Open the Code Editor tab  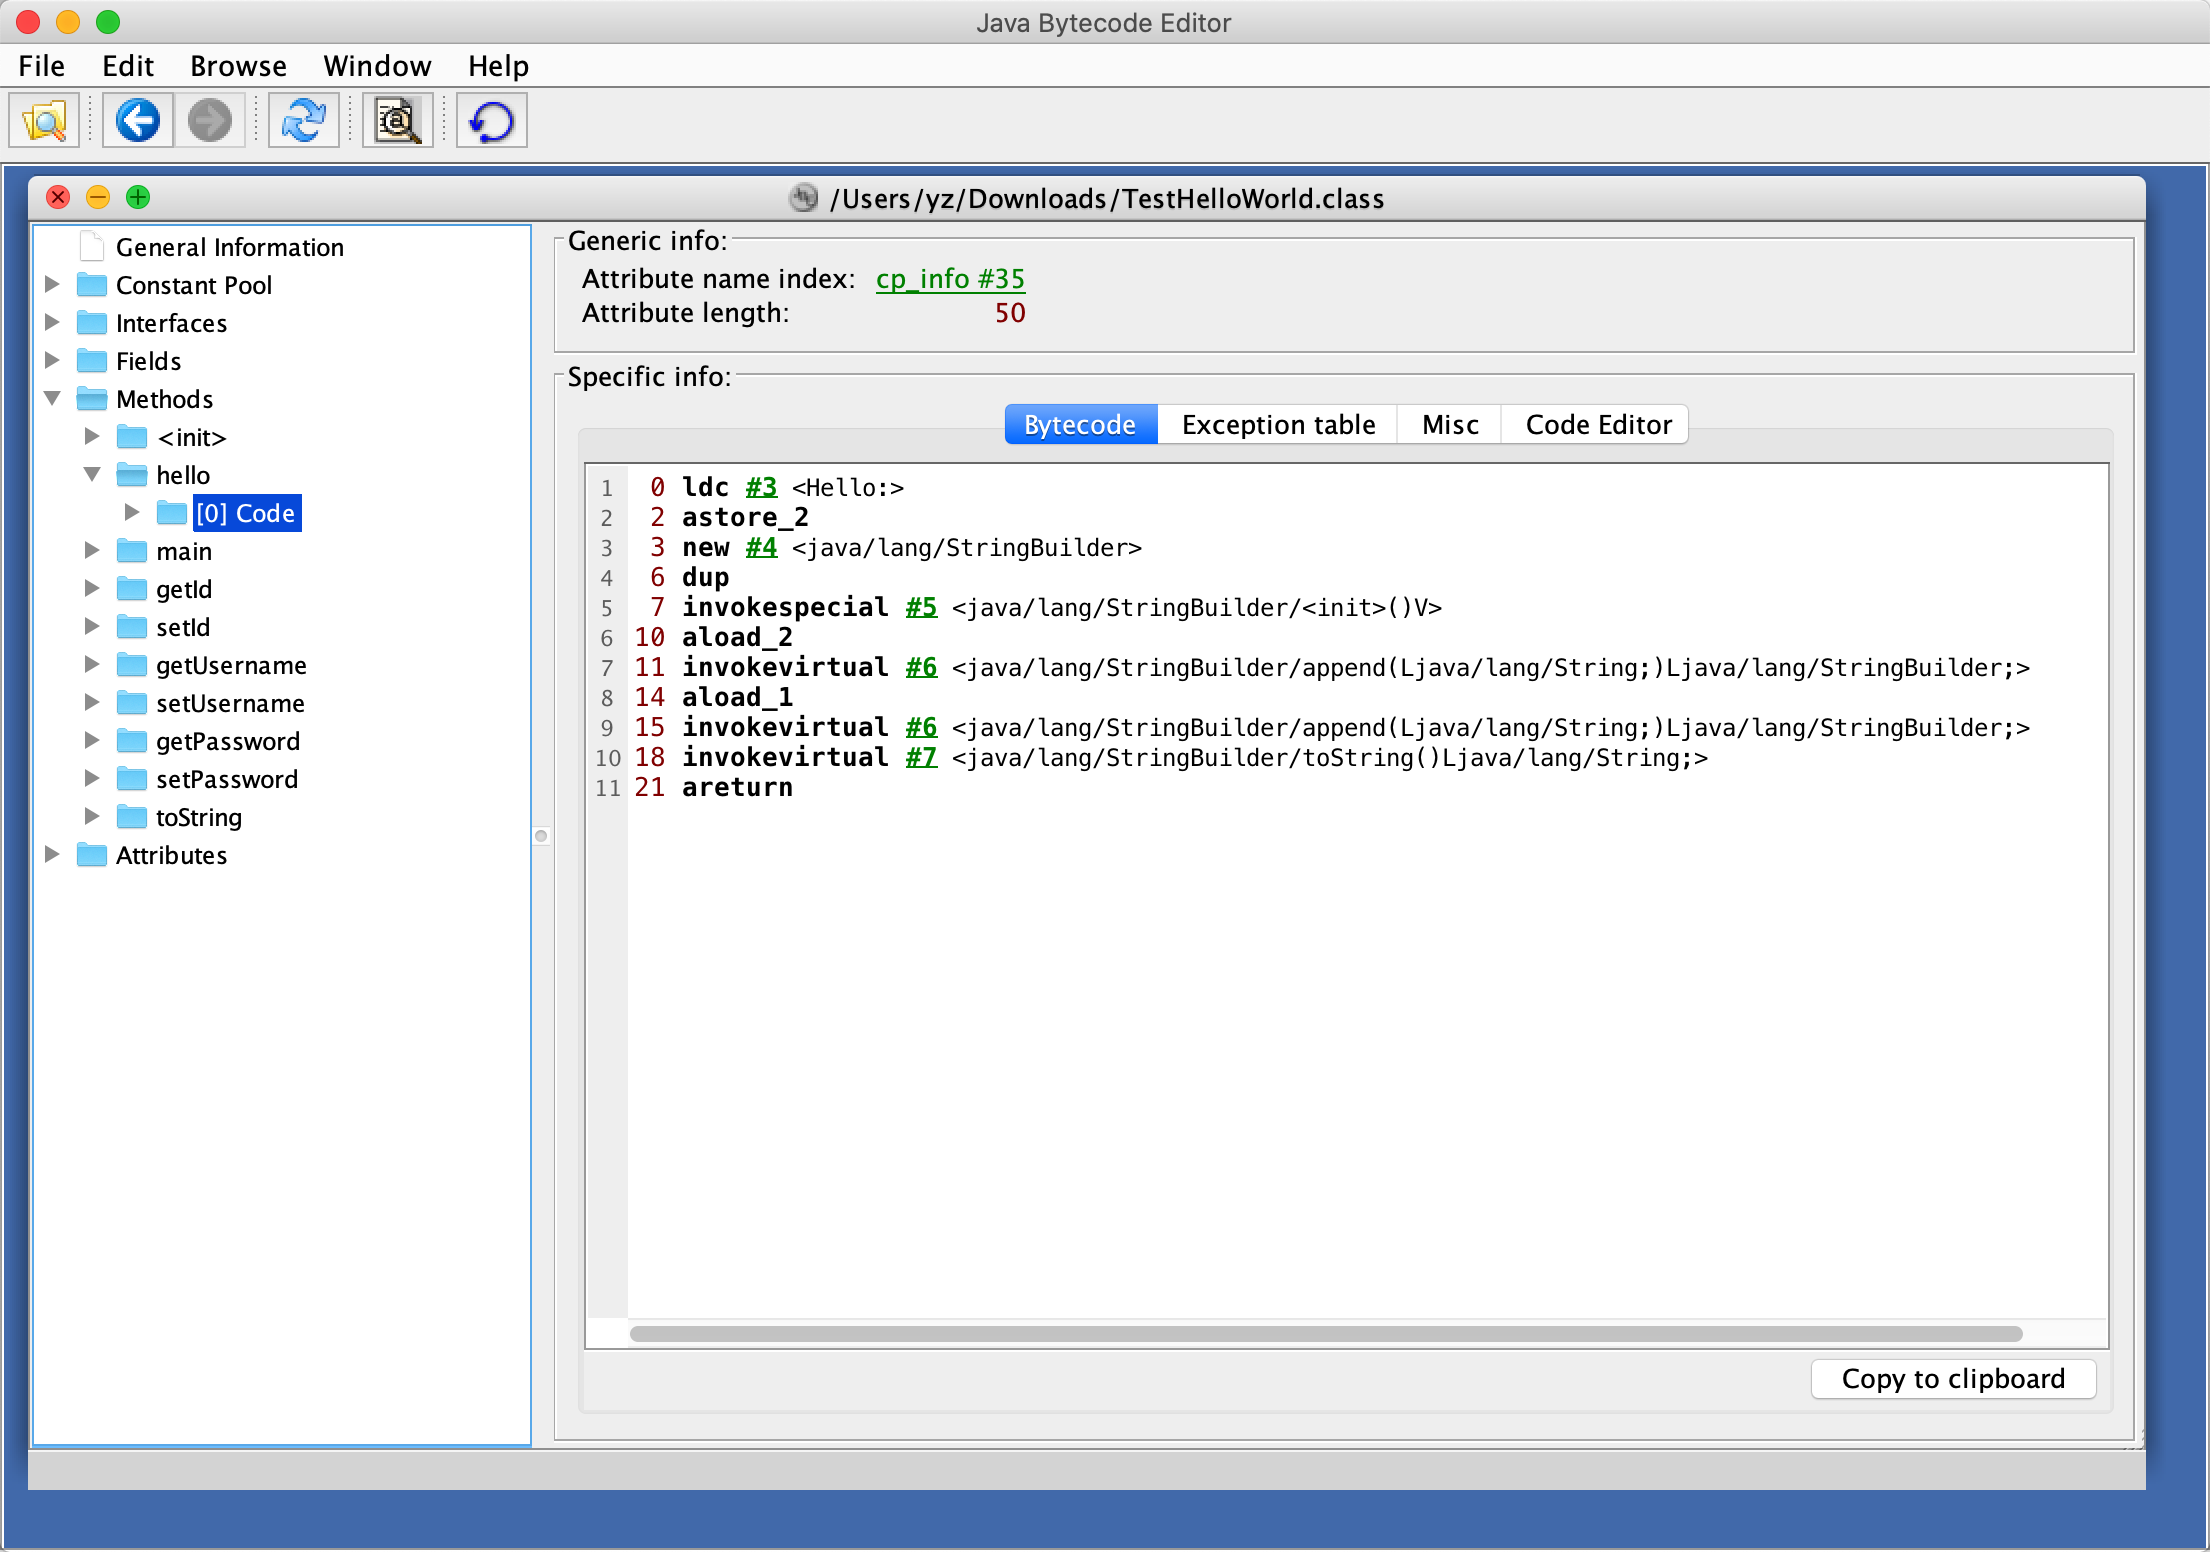pyautogui.click(x=1597, y=425)
